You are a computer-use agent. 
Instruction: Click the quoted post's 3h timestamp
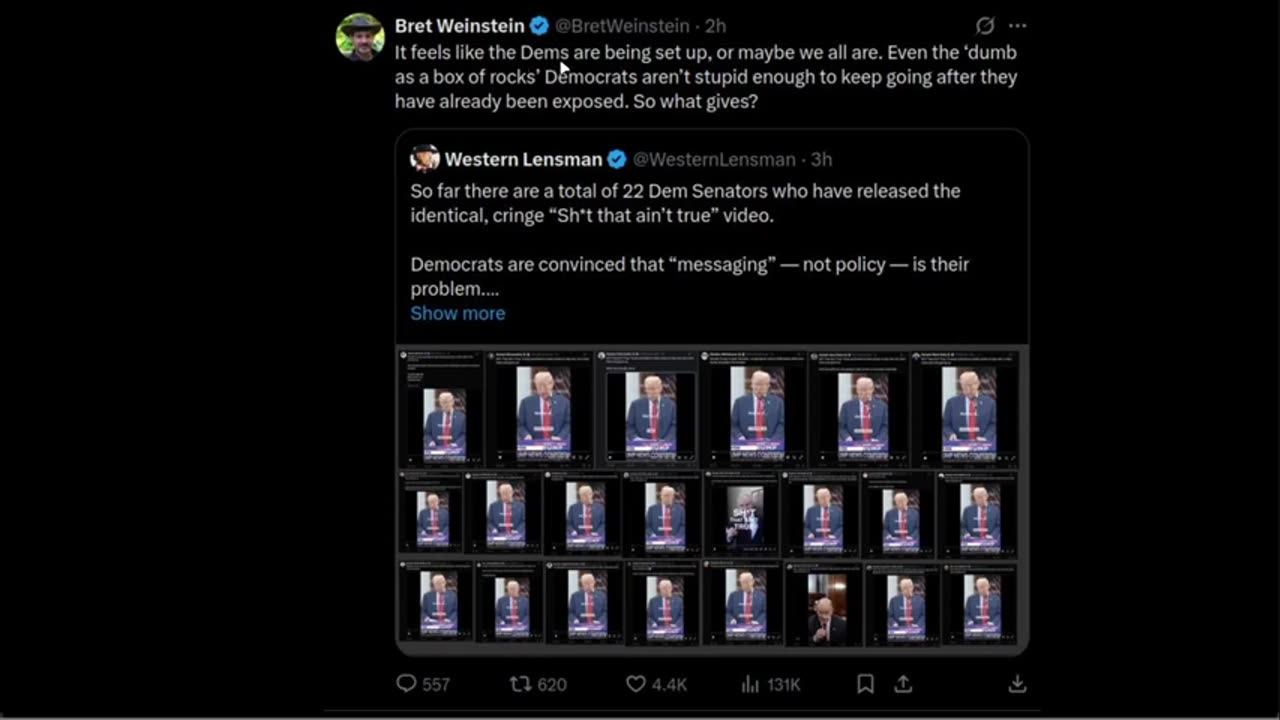click(821, 159)
